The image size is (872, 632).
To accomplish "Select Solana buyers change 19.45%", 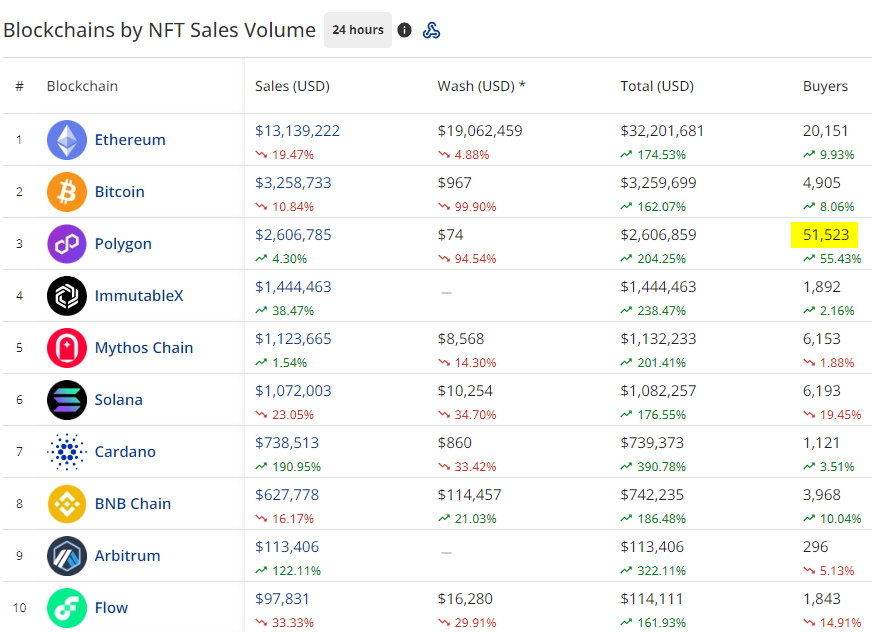I will 840,415.
